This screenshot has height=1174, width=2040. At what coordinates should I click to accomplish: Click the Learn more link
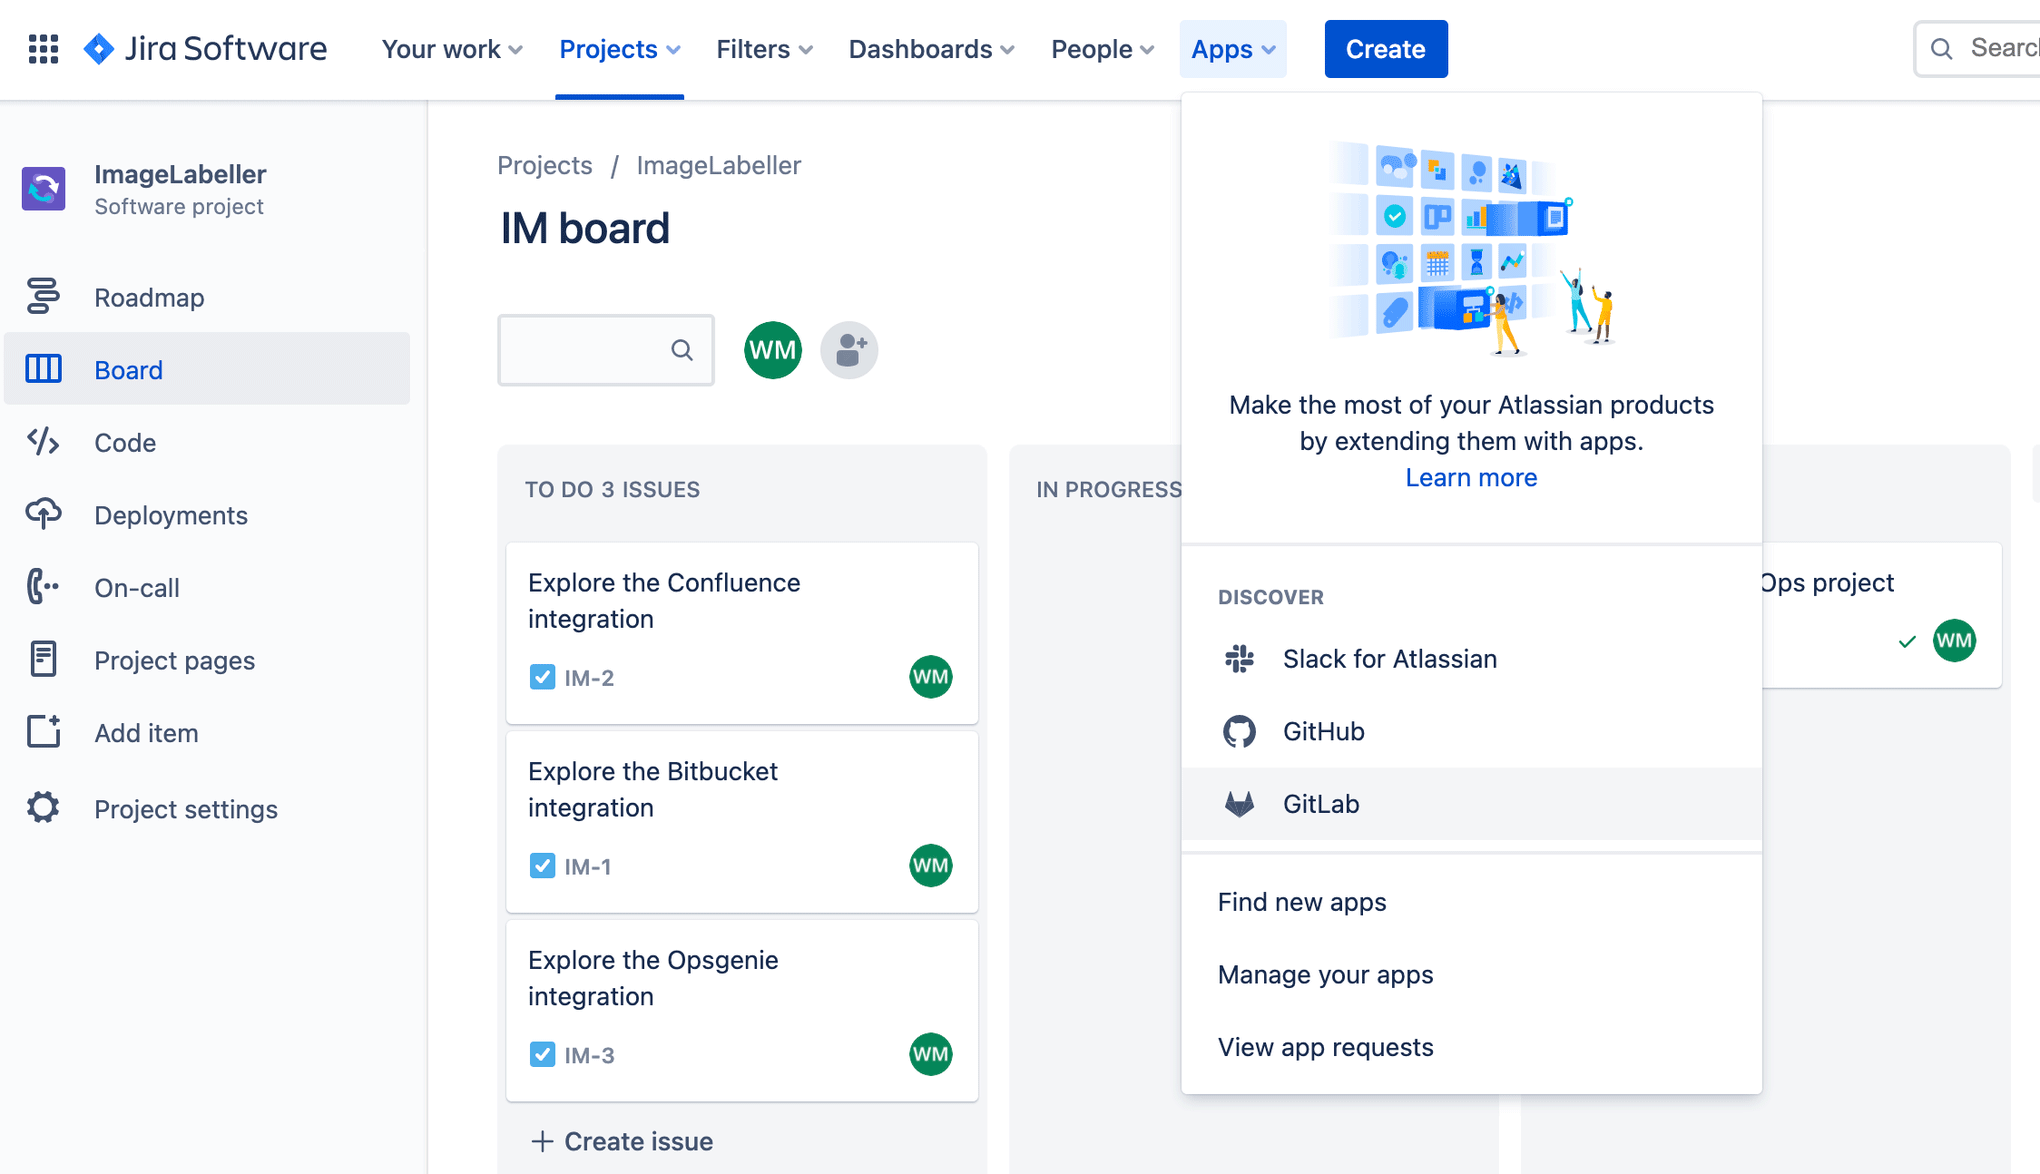click(1471, 478)
